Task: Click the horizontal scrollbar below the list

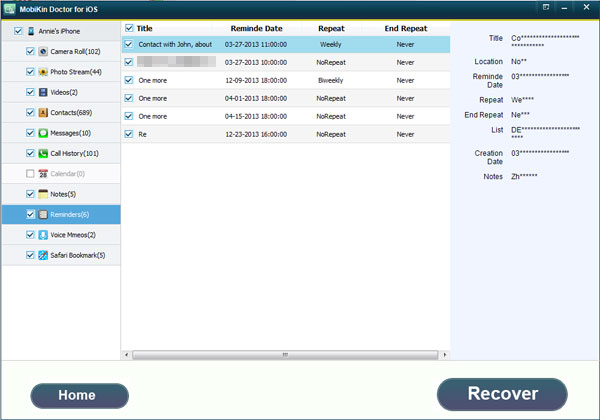Action: [285, 354]
